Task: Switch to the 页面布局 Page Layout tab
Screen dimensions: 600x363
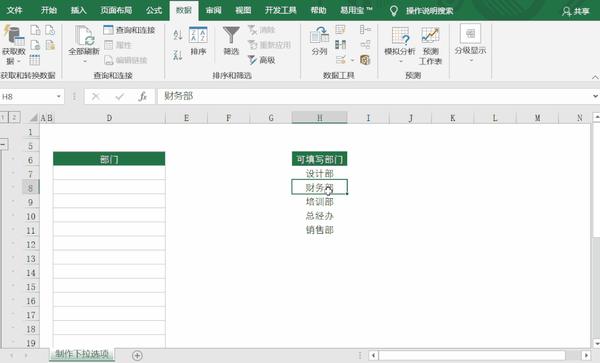Action: [116, 10]
